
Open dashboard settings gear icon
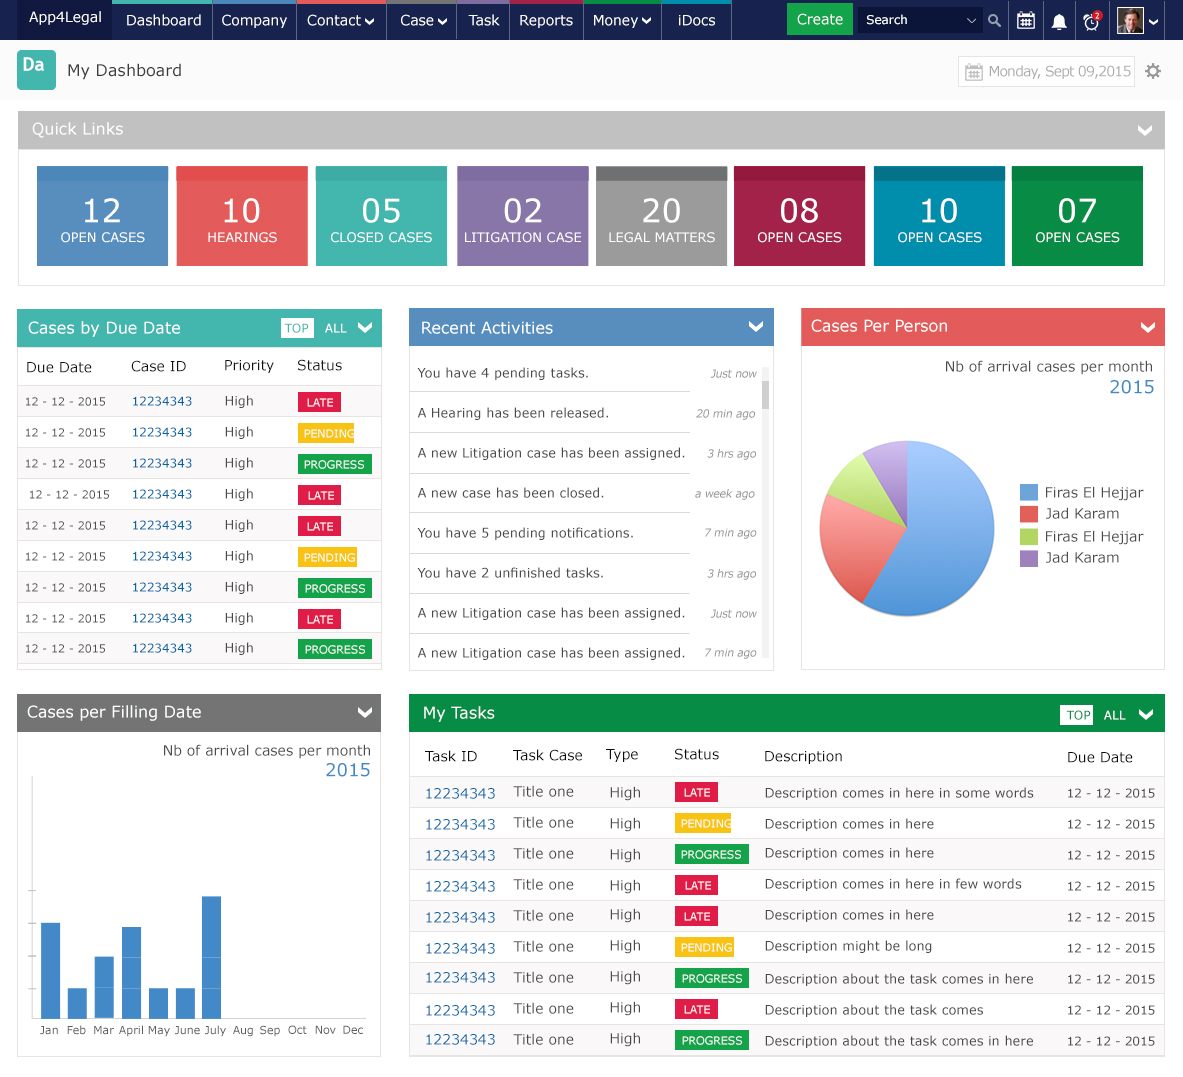point(1153,71)
